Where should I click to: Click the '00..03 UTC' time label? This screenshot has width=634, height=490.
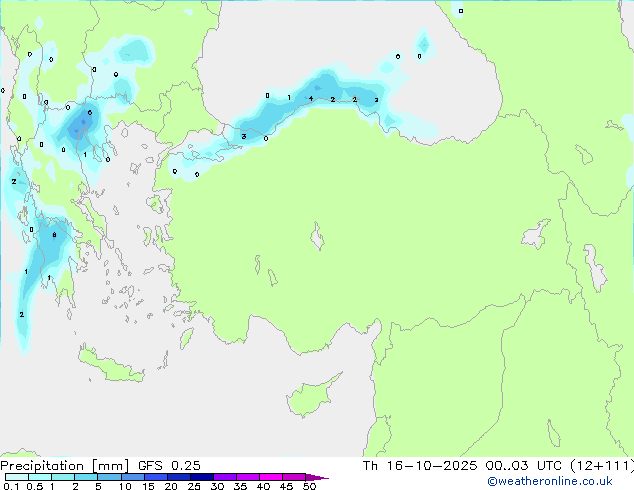[523, 466]
